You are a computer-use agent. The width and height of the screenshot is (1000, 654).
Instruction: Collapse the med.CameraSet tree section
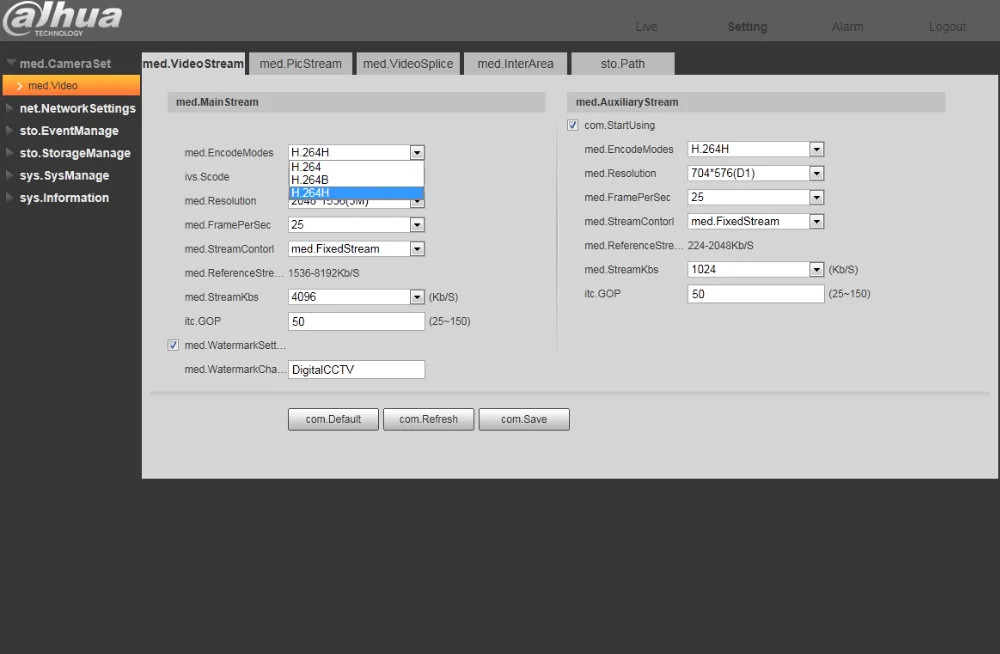coord(11,63)
